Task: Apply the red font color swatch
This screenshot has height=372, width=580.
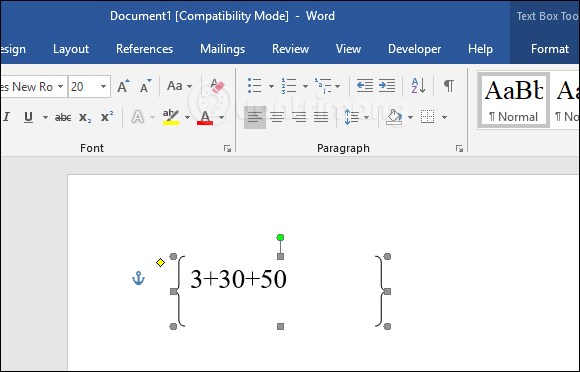Action: pos(205,118)
